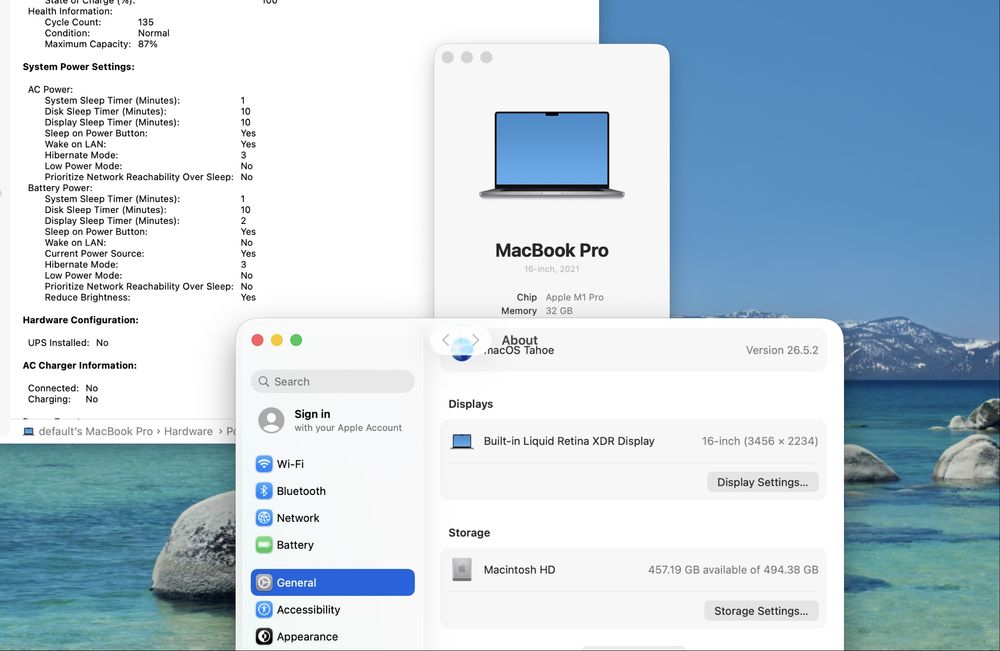
Task: Click the magnifying glass in Search field
Action: pos(263,381)
